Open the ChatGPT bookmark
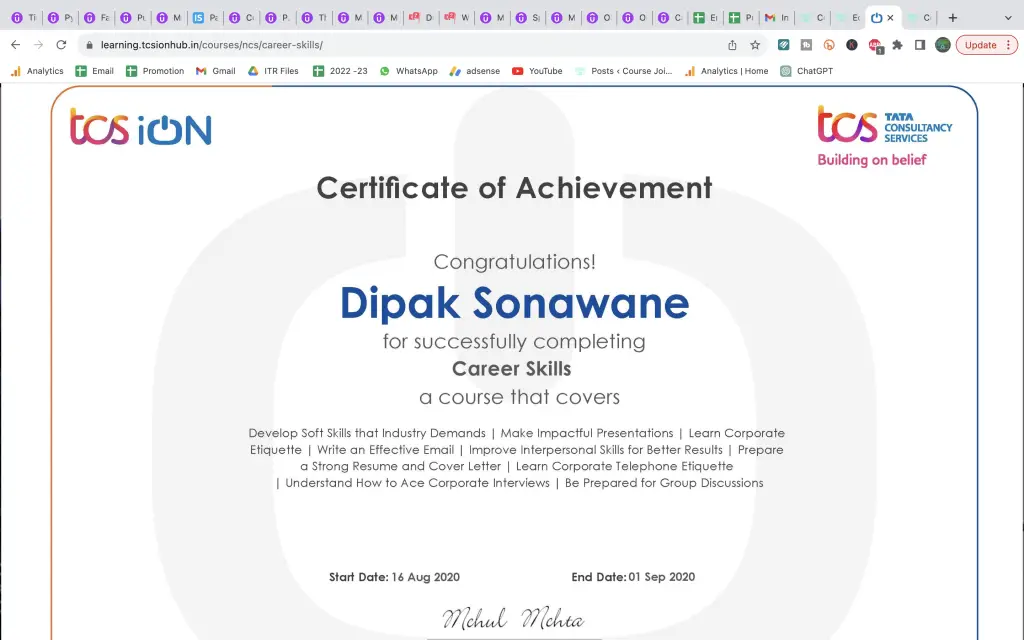Viewport: 1024px width, 640px height. (x=807, y=71)
